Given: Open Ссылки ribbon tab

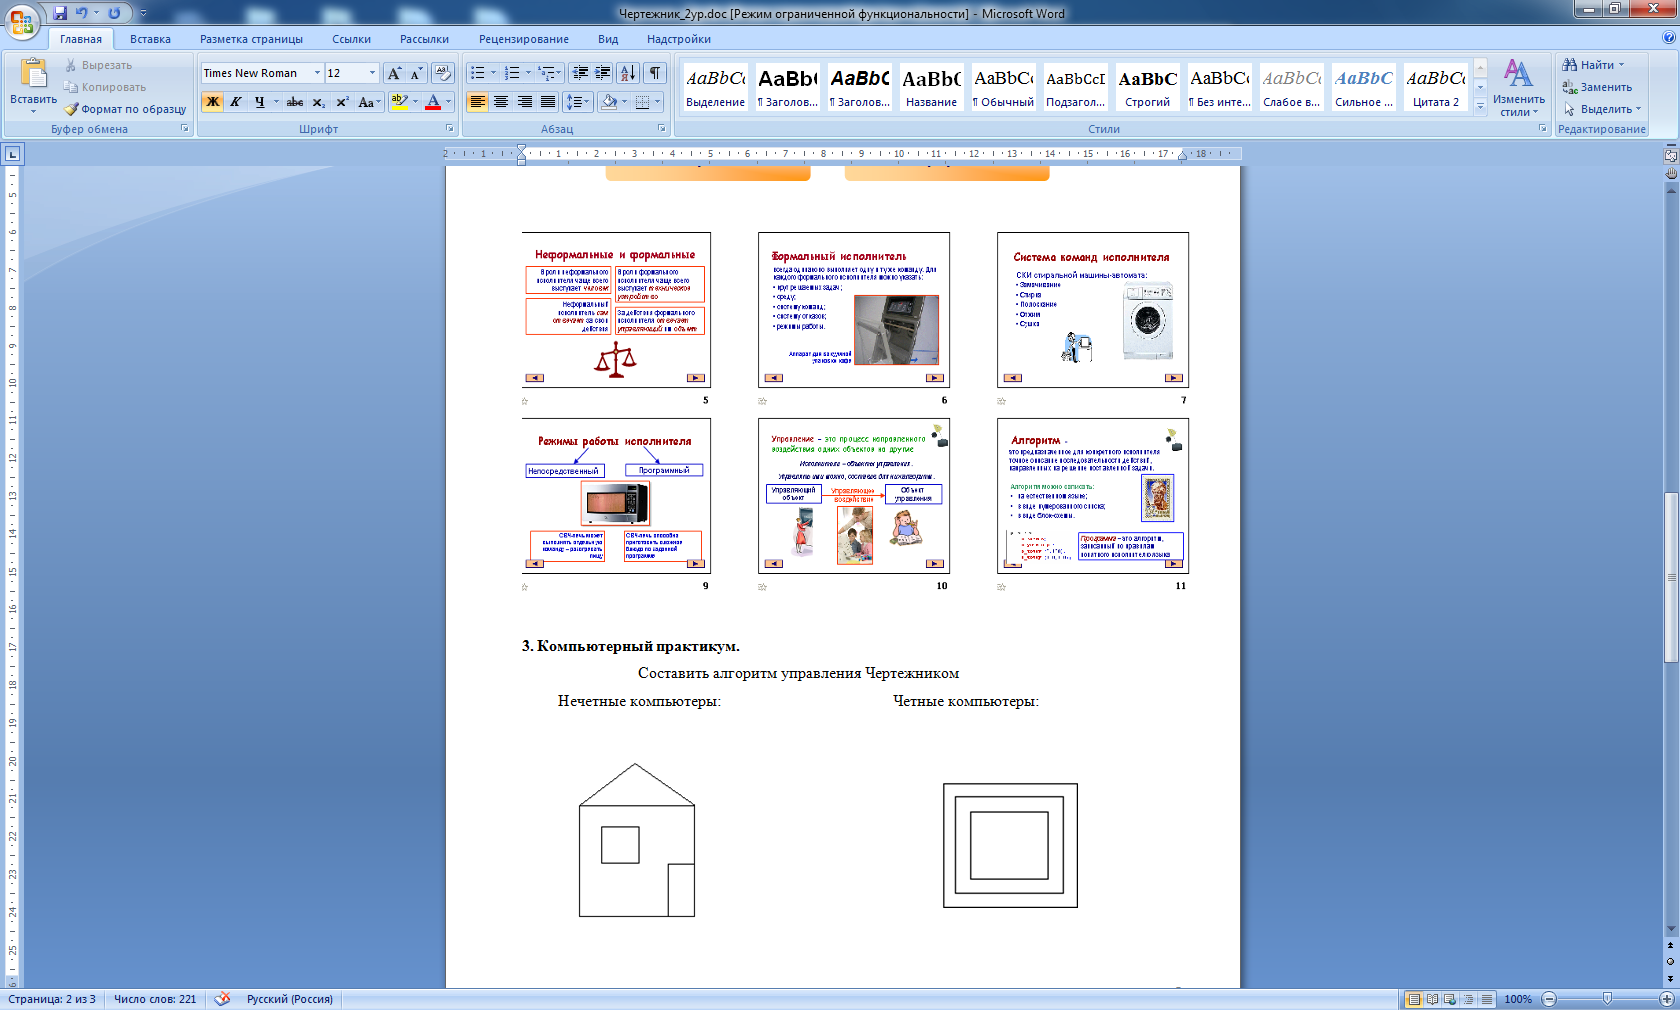Looking at the screenshot, I should pyautogui.click(x=351, y=39).
